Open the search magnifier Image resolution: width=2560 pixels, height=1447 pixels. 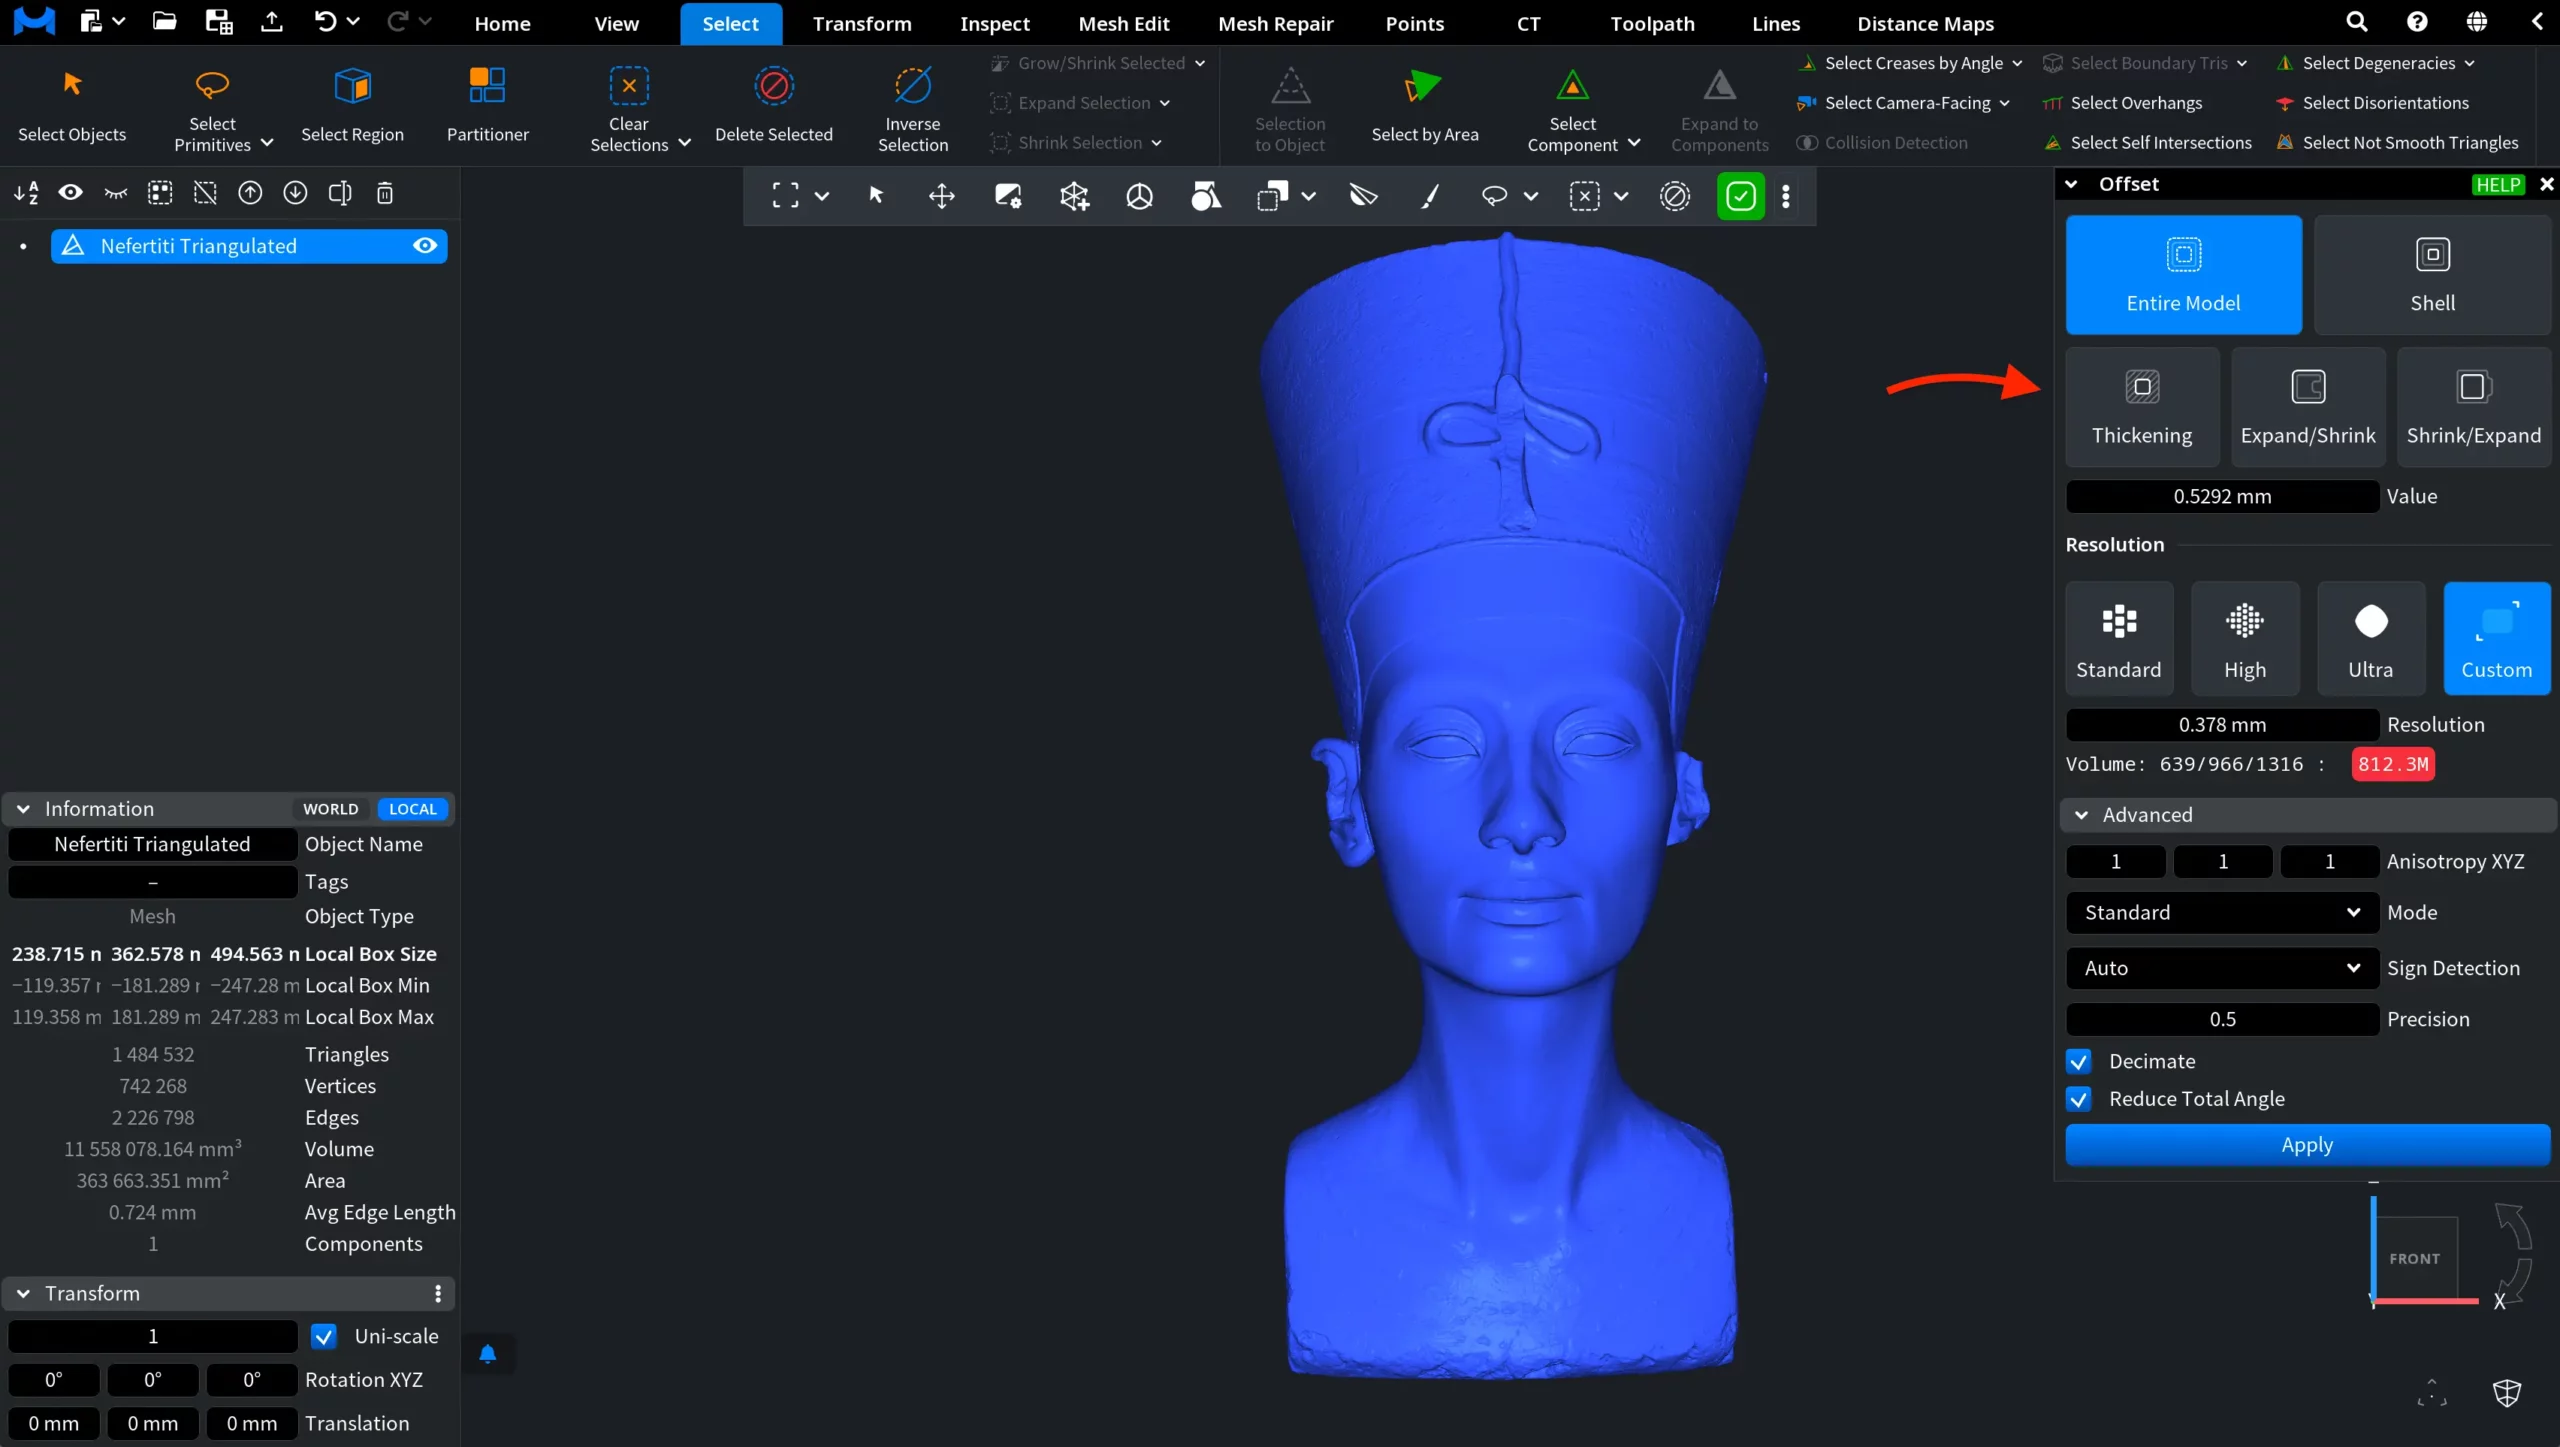[x=2357, y=21]
